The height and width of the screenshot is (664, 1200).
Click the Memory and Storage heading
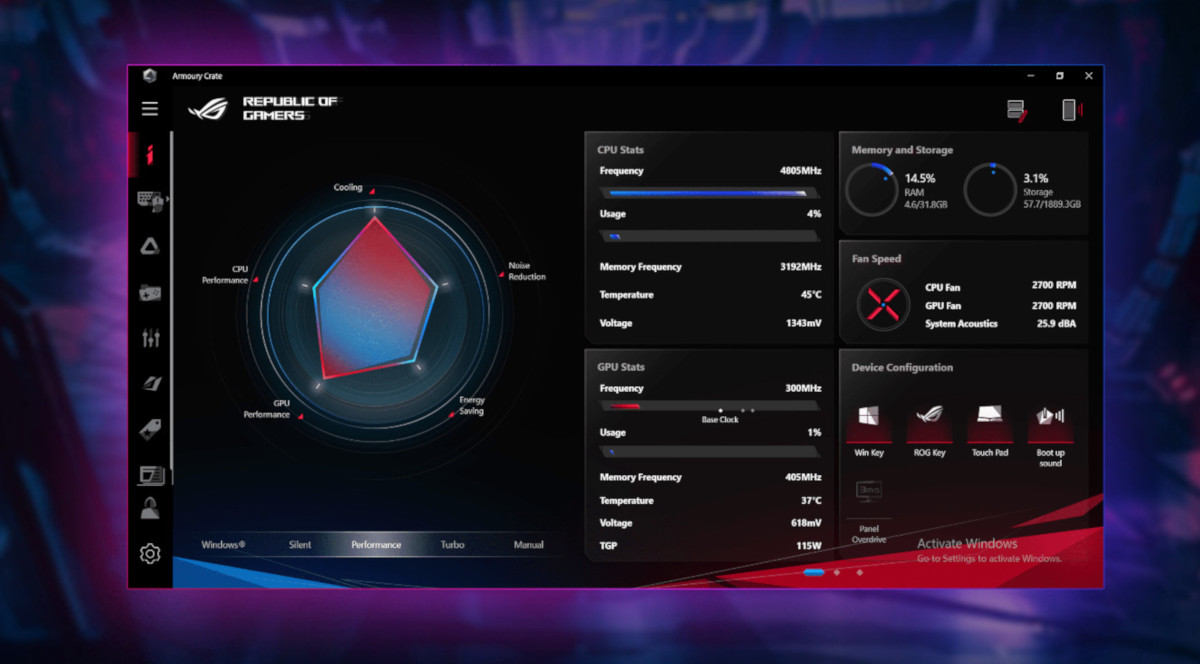(x=902, y=150)
